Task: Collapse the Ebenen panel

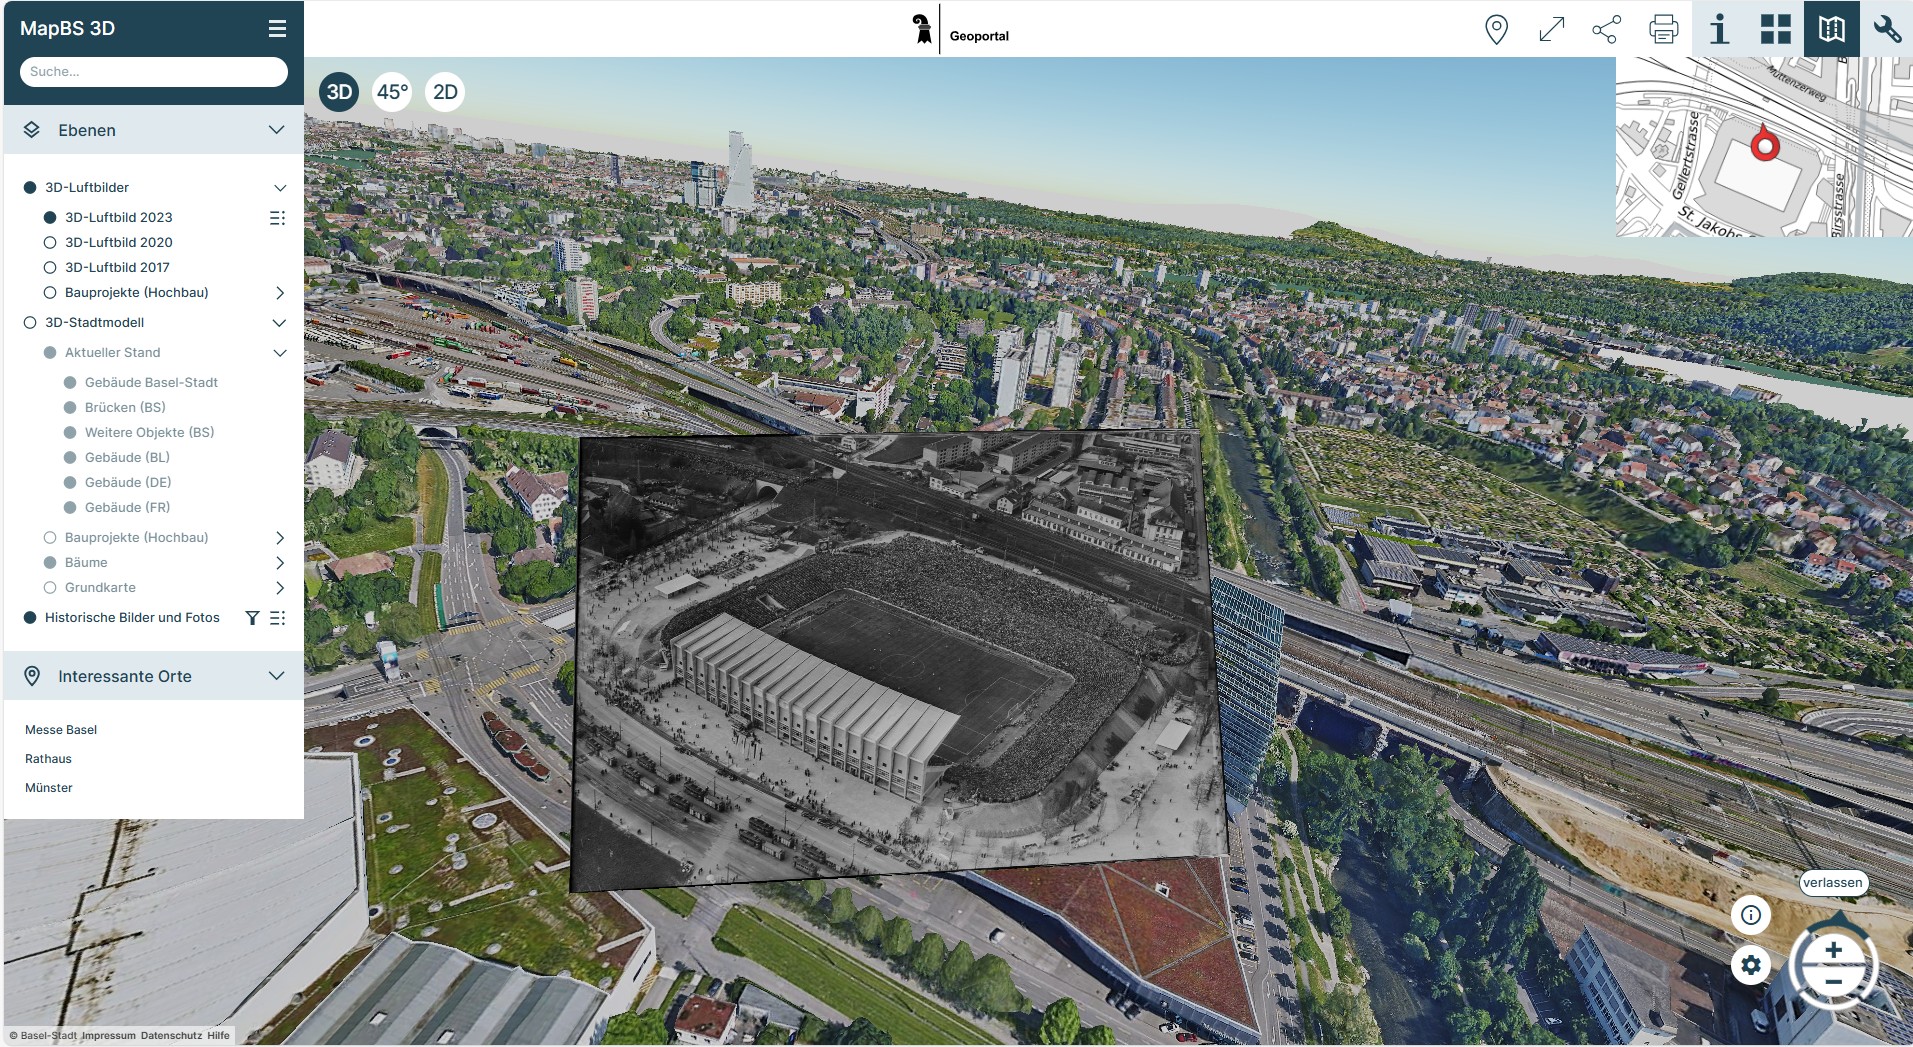Action: (x=277, y=130)
